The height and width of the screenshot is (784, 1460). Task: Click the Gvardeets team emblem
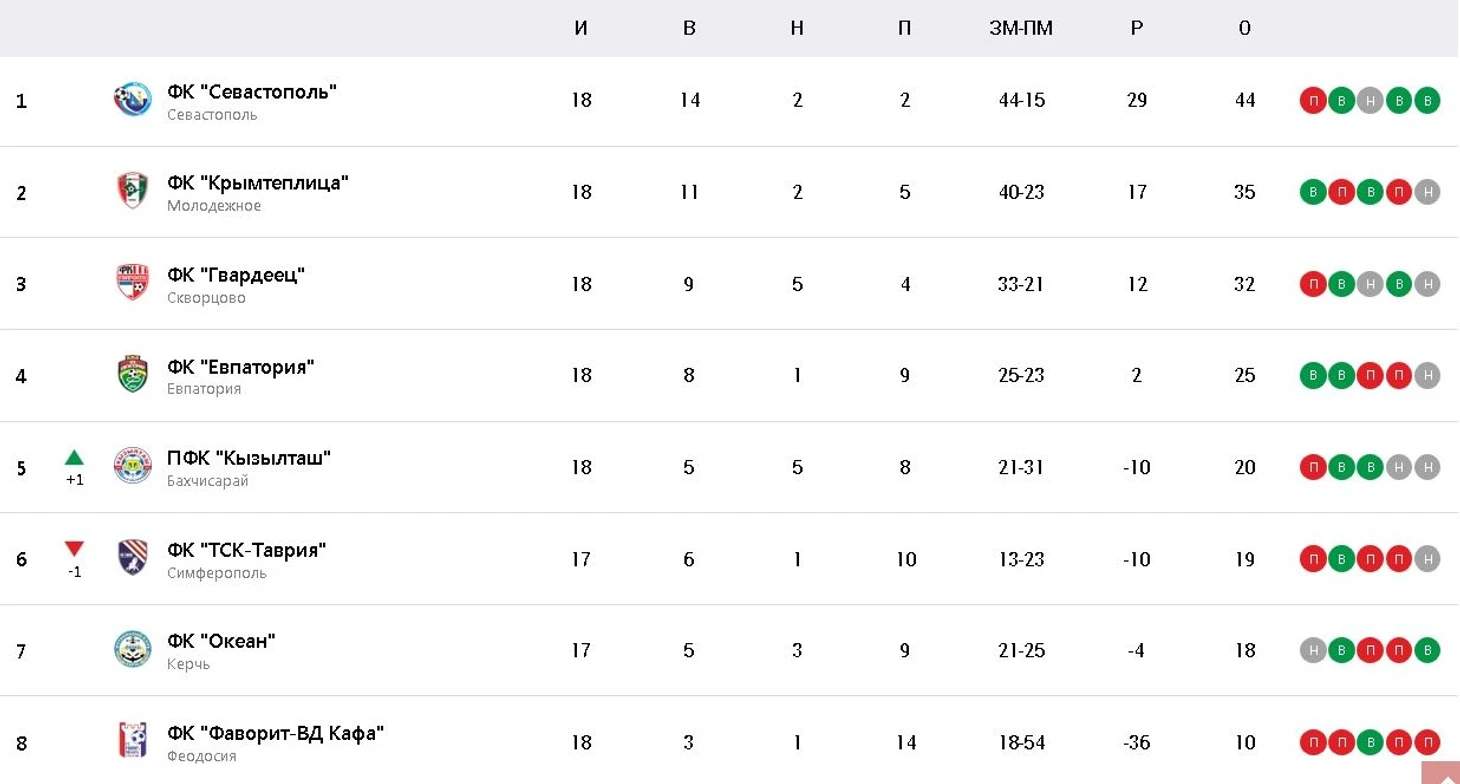pos(133,283)
